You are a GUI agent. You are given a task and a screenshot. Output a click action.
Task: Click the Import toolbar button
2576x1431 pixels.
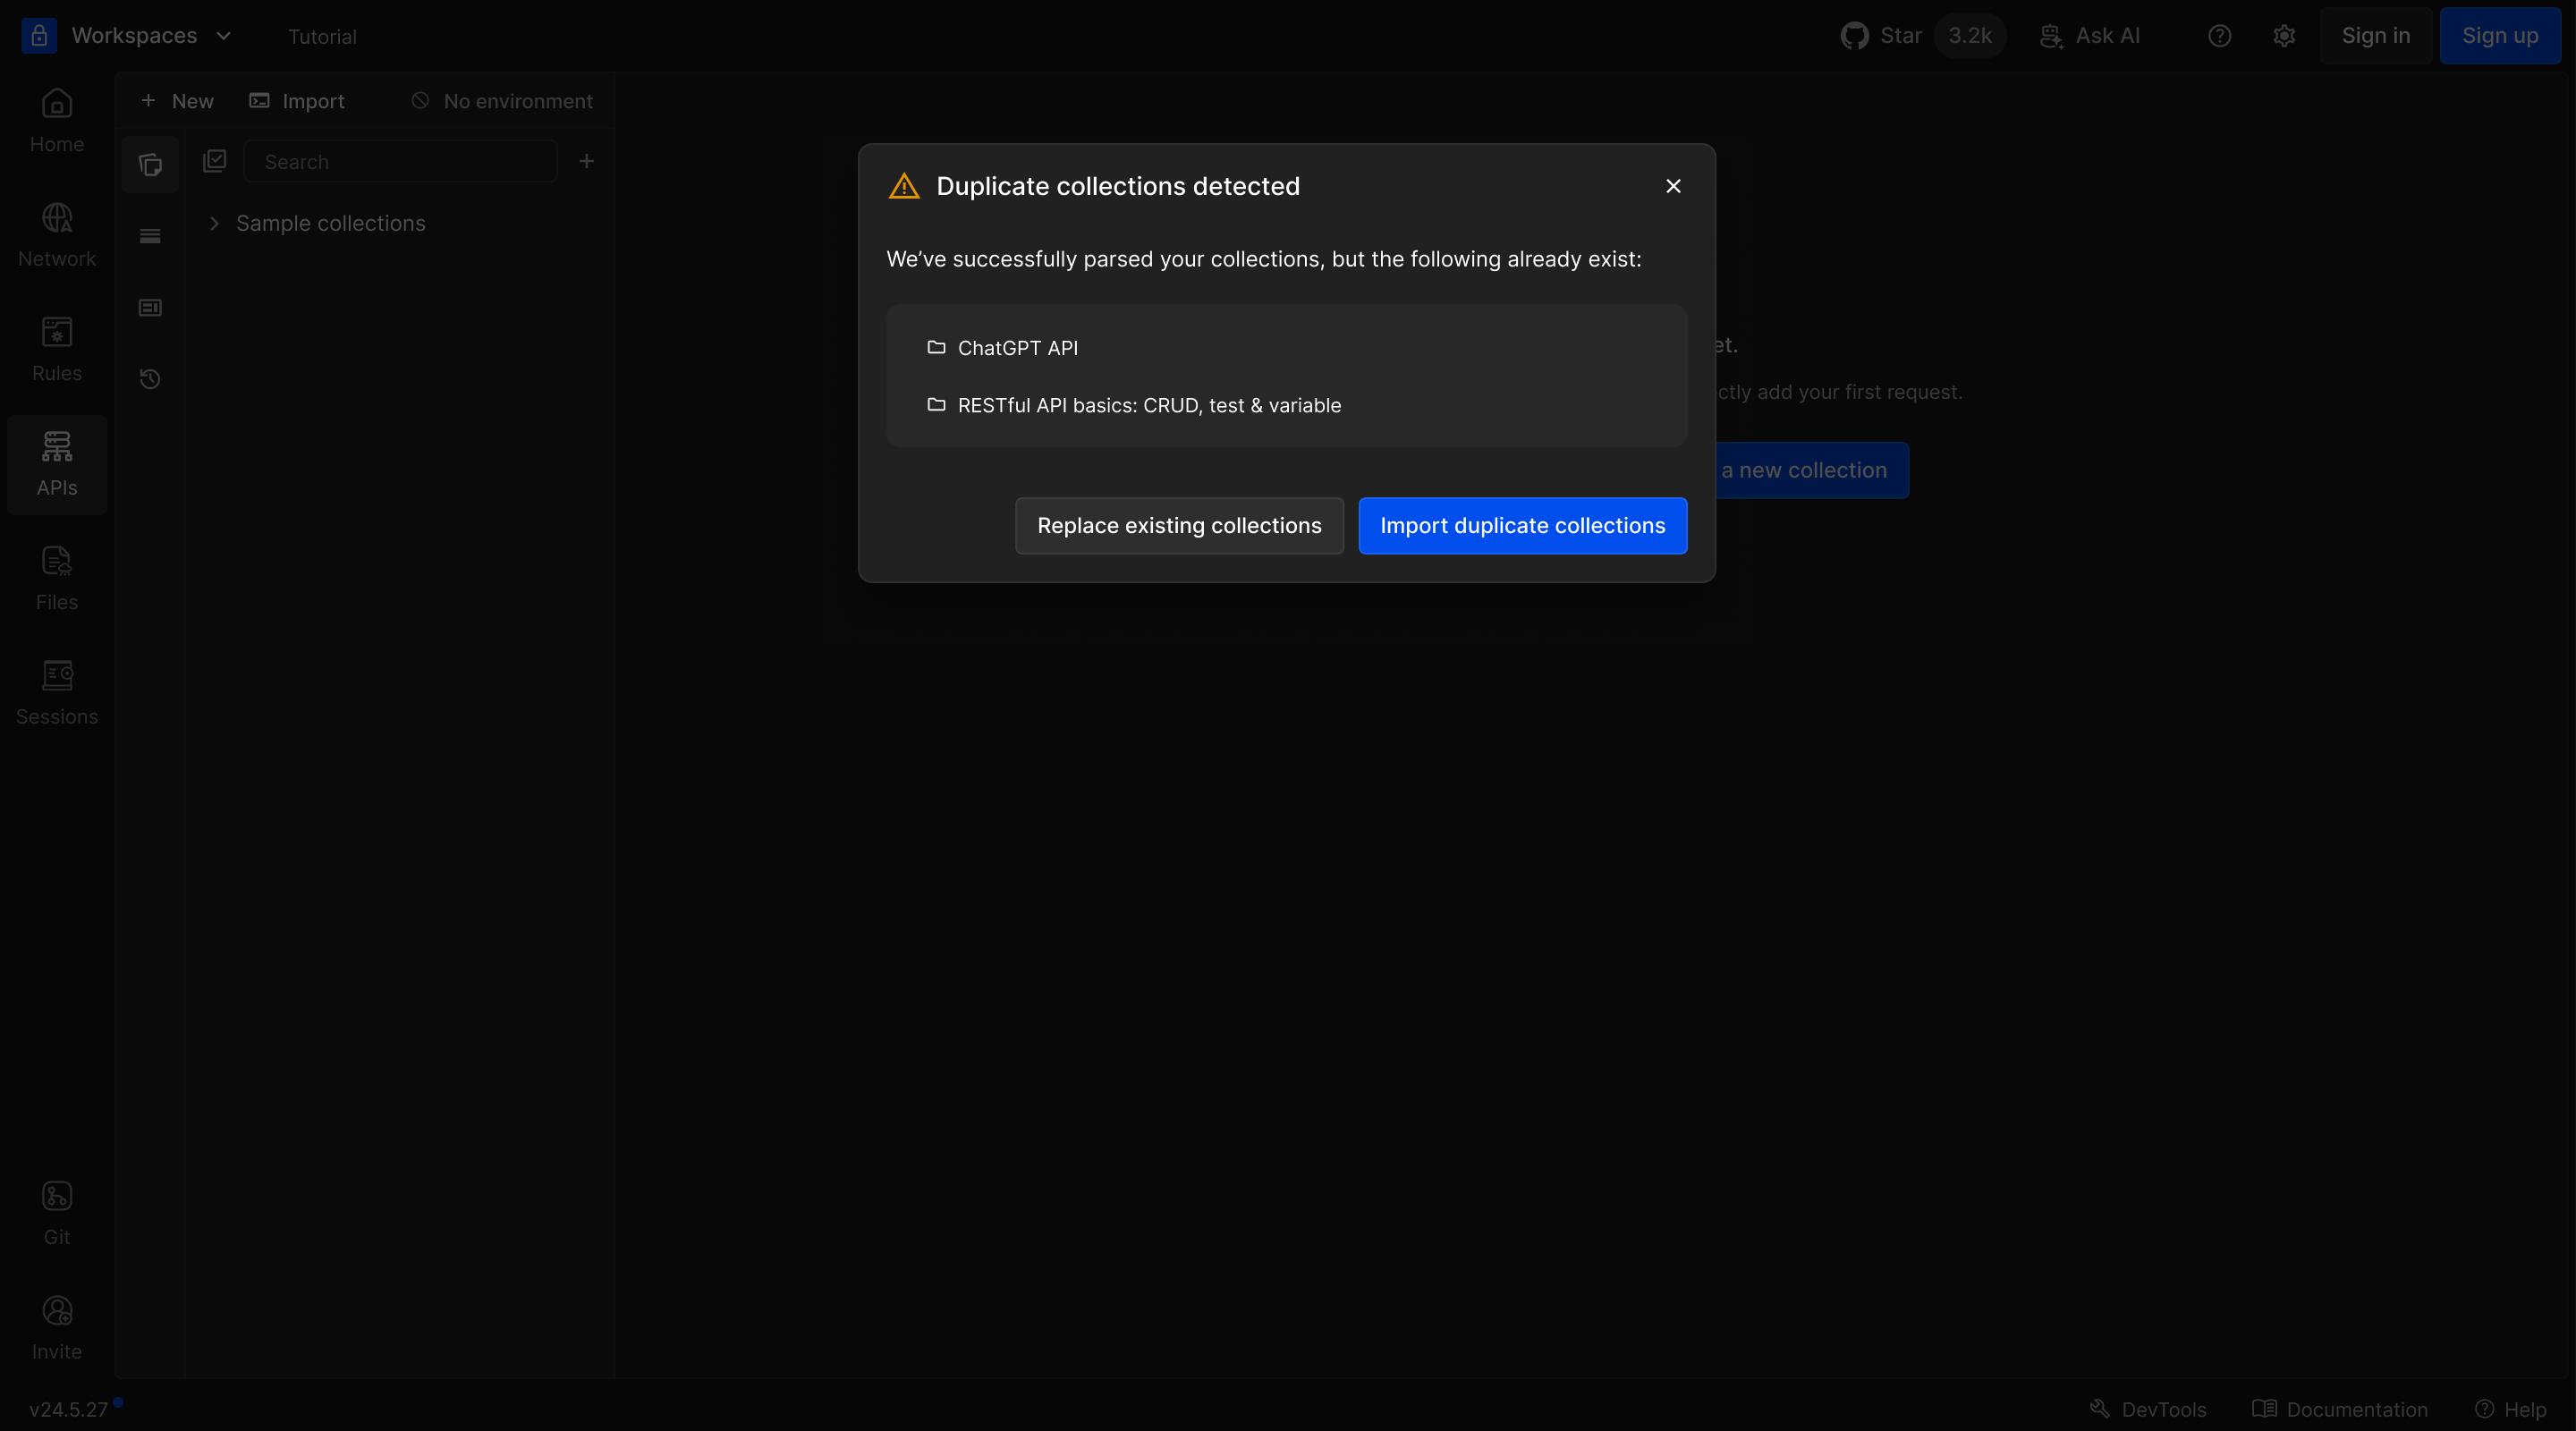(x=297, y=101)
